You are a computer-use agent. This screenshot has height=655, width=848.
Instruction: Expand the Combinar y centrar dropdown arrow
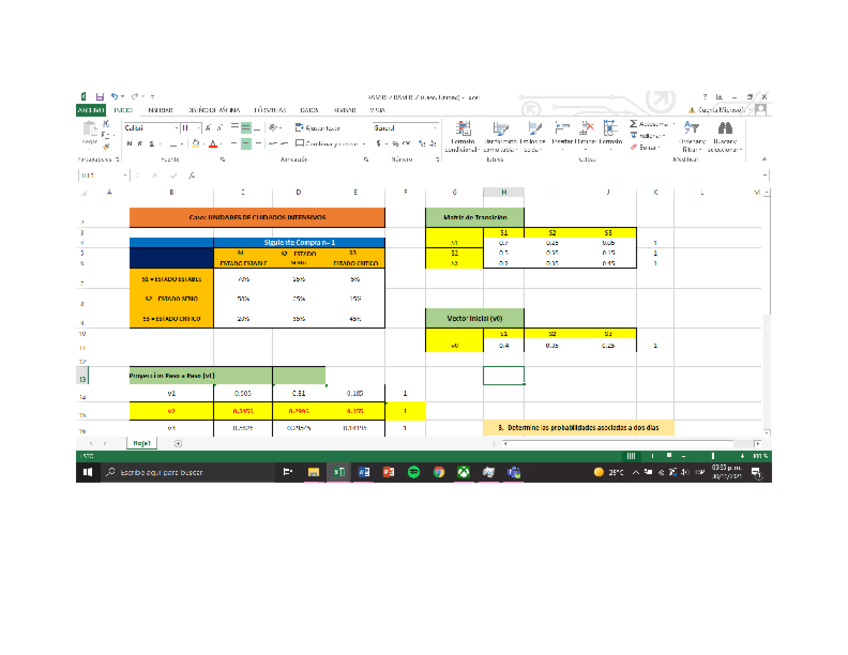pyautogui.click(x=365, y=144)
